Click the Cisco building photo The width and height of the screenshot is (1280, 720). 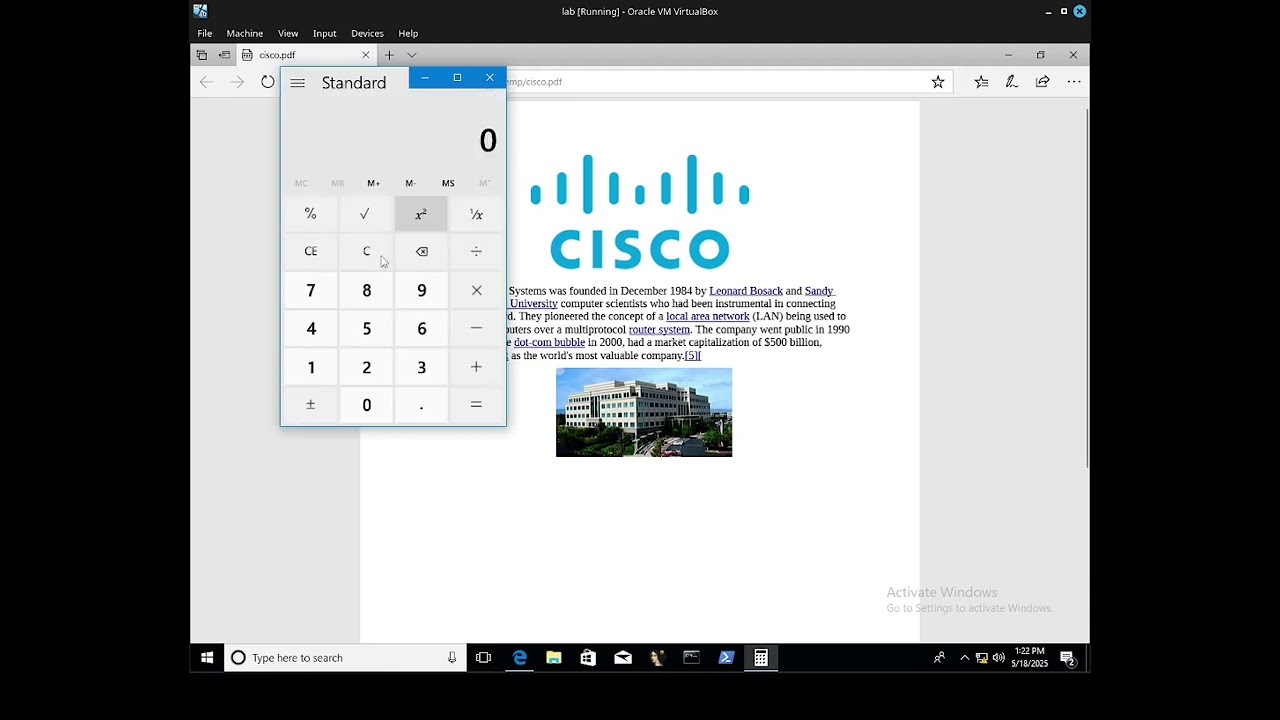click(x=644, y=412)
